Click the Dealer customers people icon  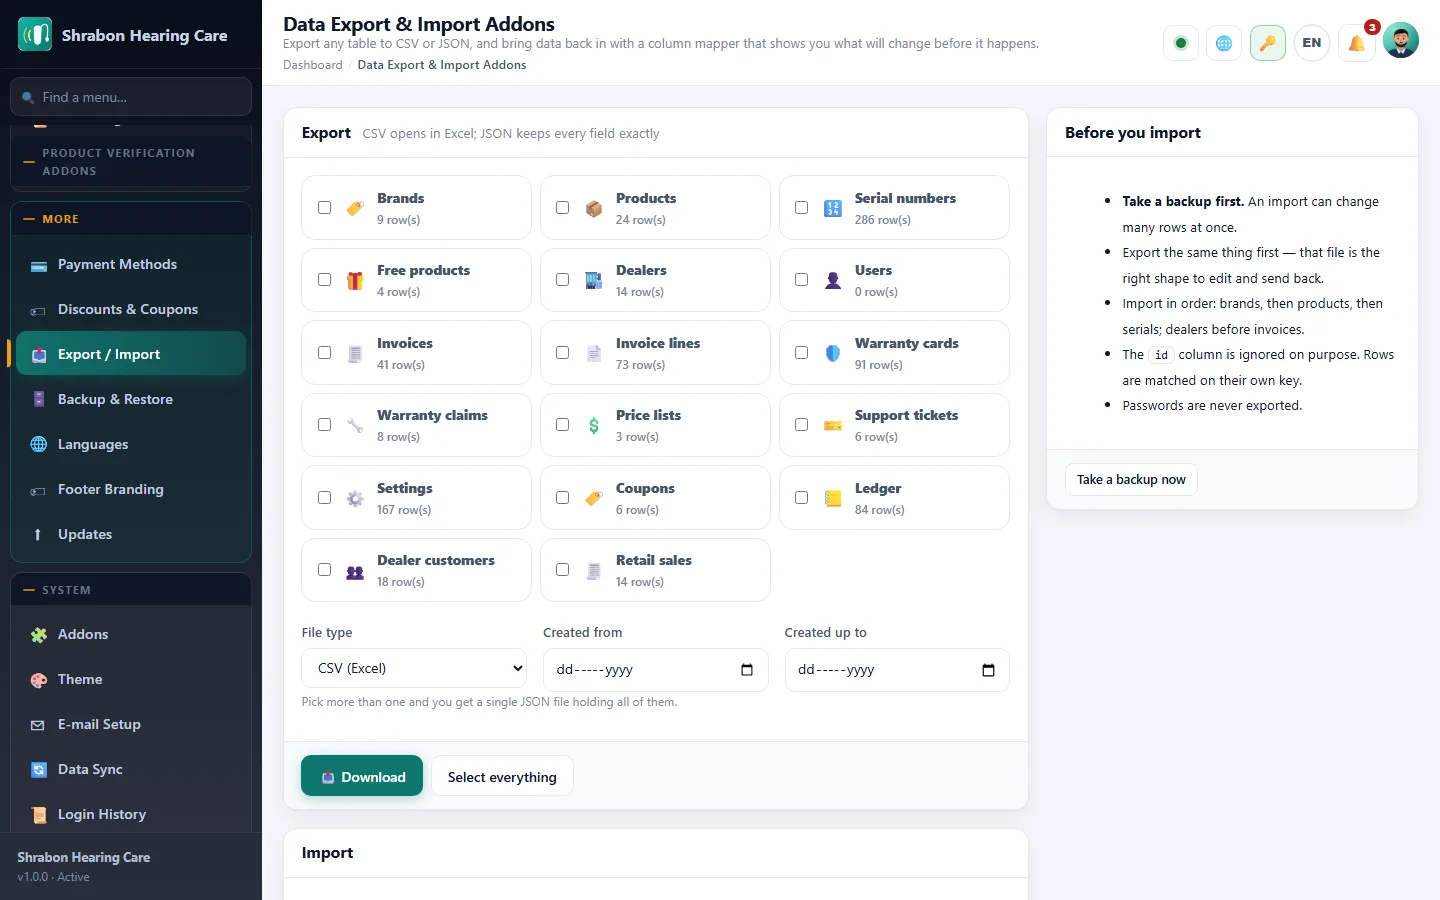click(x=355, y=571)
